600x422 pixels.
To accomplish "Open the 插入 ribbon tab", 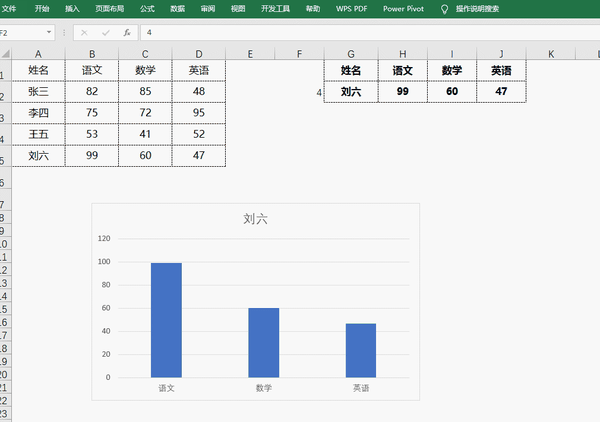I will (x=72, y=8).
